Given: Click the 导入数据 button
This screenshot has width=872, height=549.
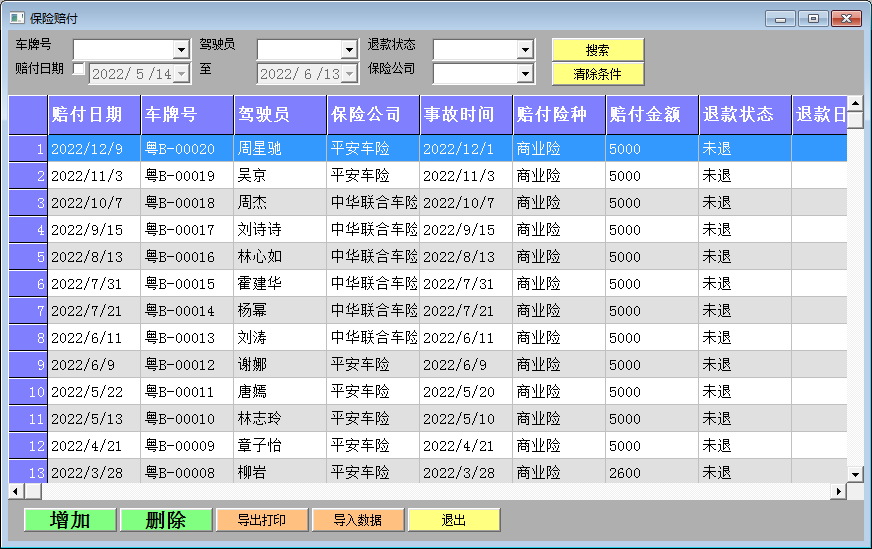Looking at the screenshot, I should coord(358,520).
